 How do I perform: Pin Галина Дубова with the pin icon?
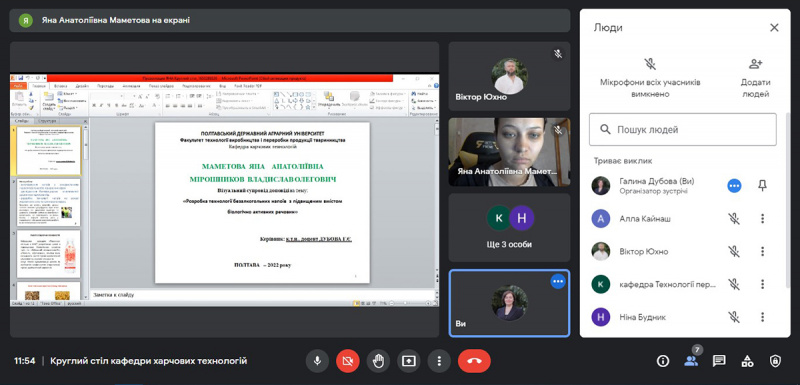coord(762,186)
